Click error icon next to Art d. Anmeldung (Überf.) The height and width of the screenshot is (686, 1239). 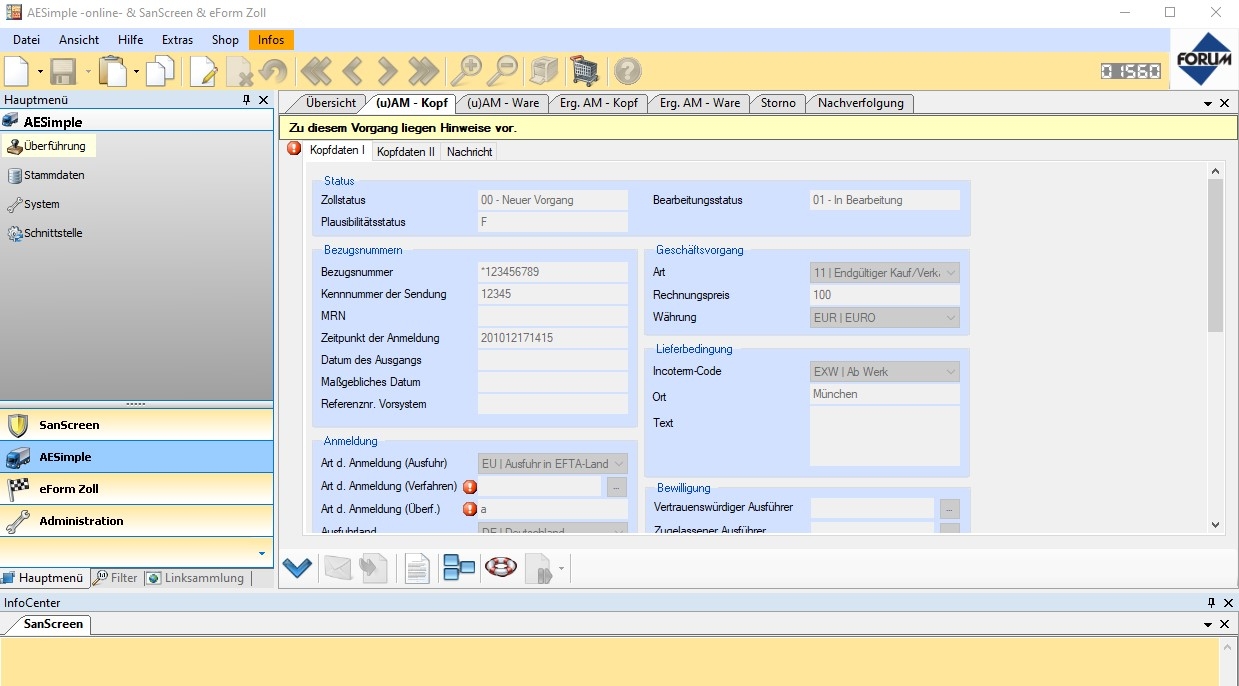[x=470, y=509]
